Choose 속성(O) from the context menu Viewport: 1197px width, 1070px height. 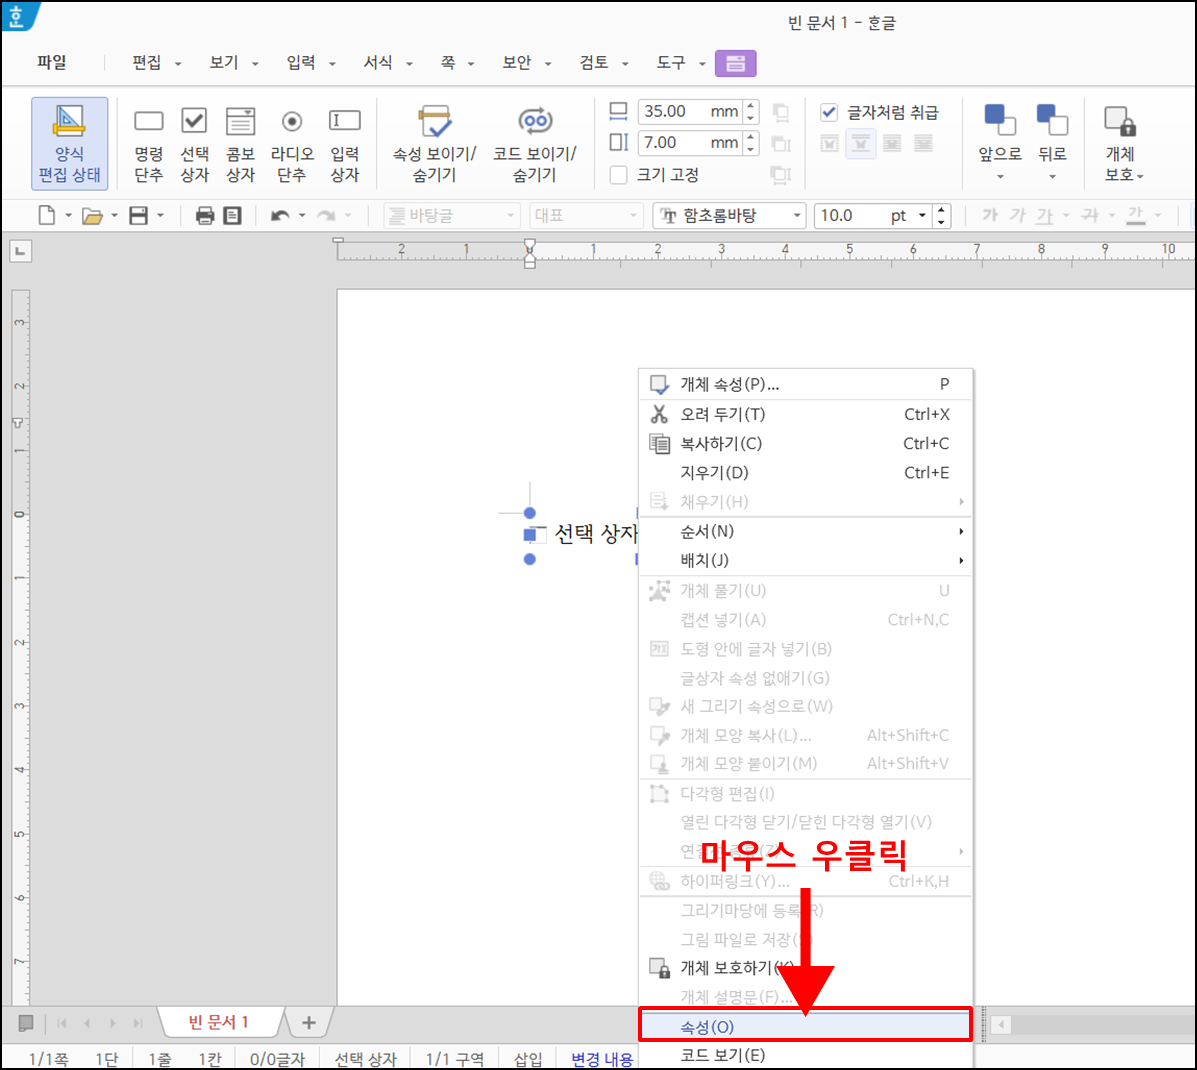coord(805,1024)
